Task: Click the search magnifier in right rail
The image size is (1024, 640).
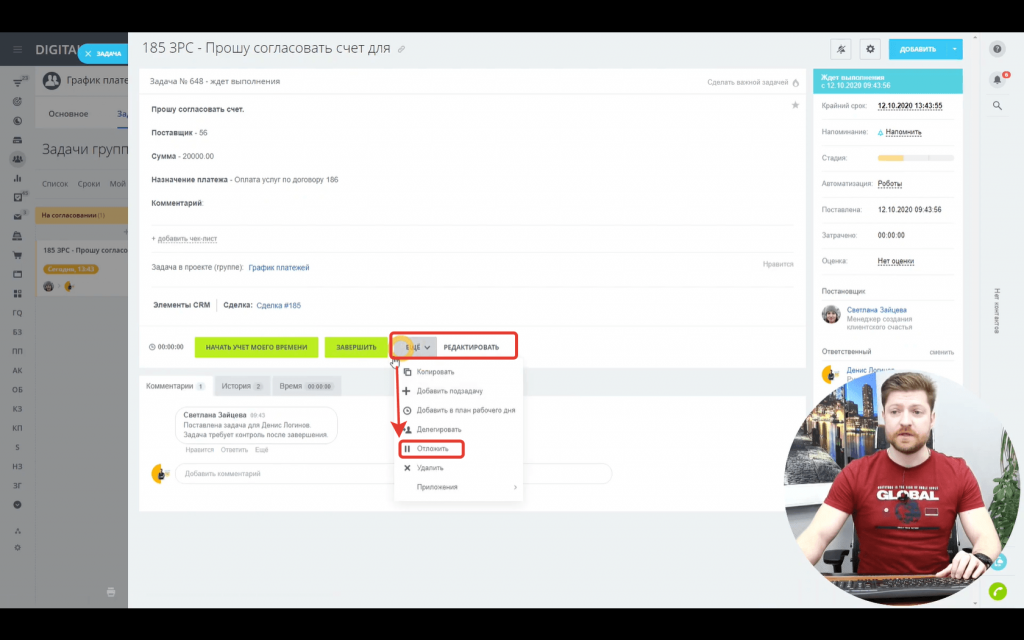Action: tap(997, 105)
